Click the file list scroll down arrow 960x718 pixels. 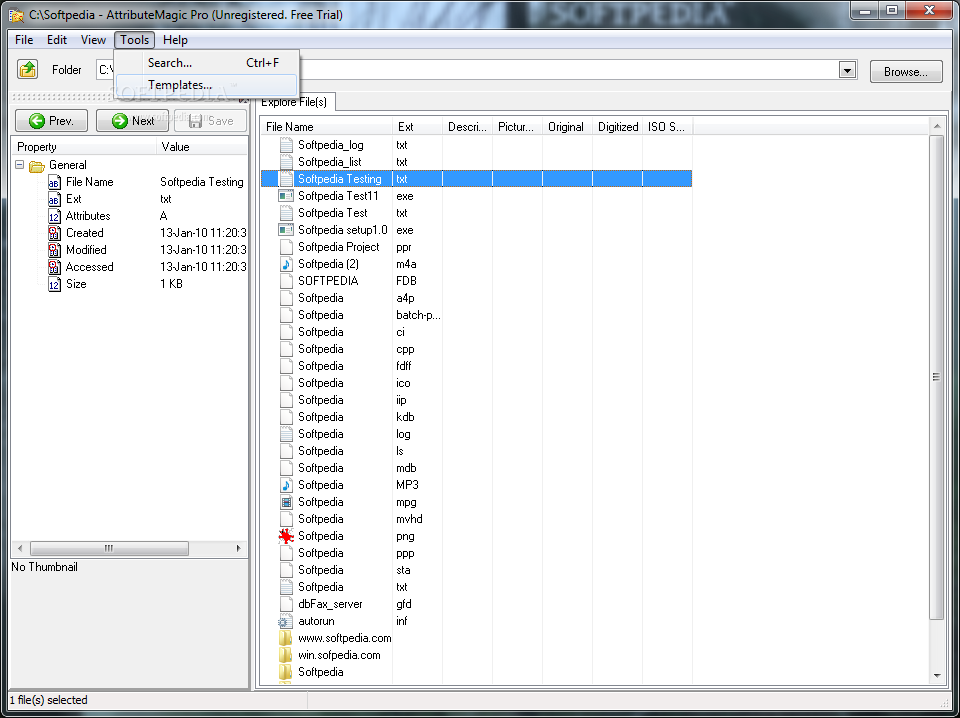tap(937, 676)
